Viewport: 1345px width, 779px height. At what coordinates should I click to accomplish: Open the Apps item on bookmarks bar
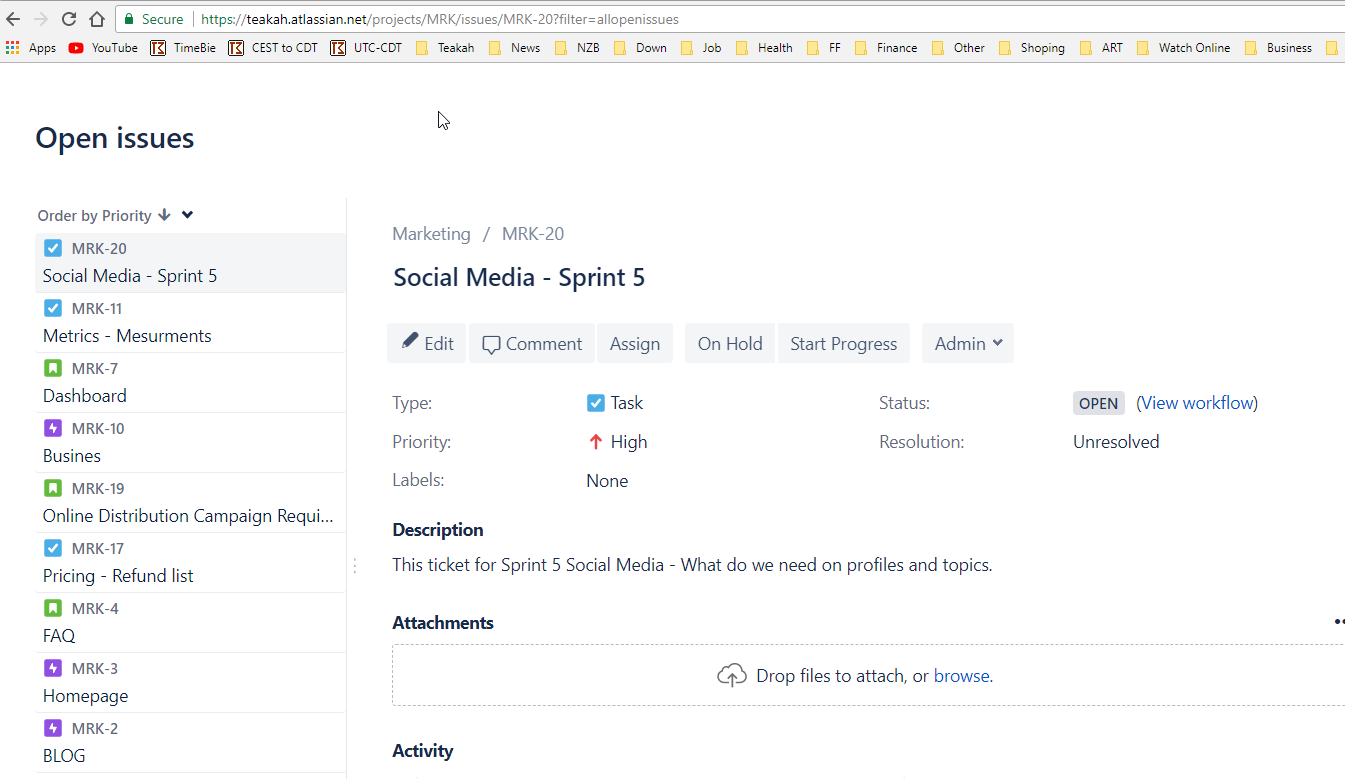click(x=32, y=47)
